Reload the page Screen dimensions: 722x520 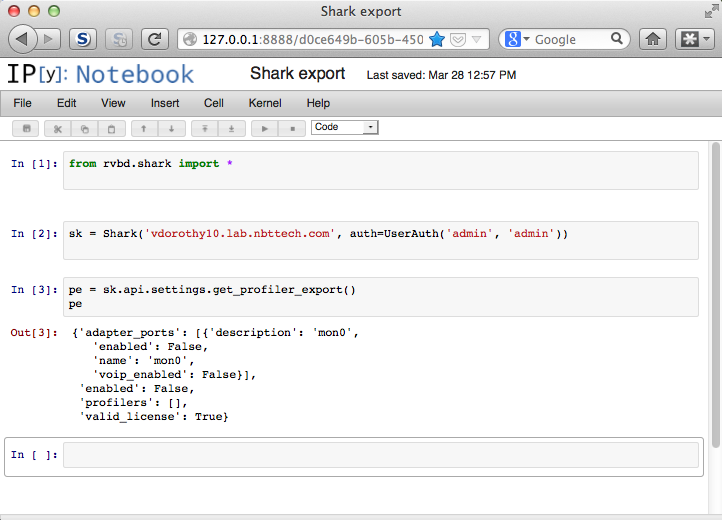155,39
